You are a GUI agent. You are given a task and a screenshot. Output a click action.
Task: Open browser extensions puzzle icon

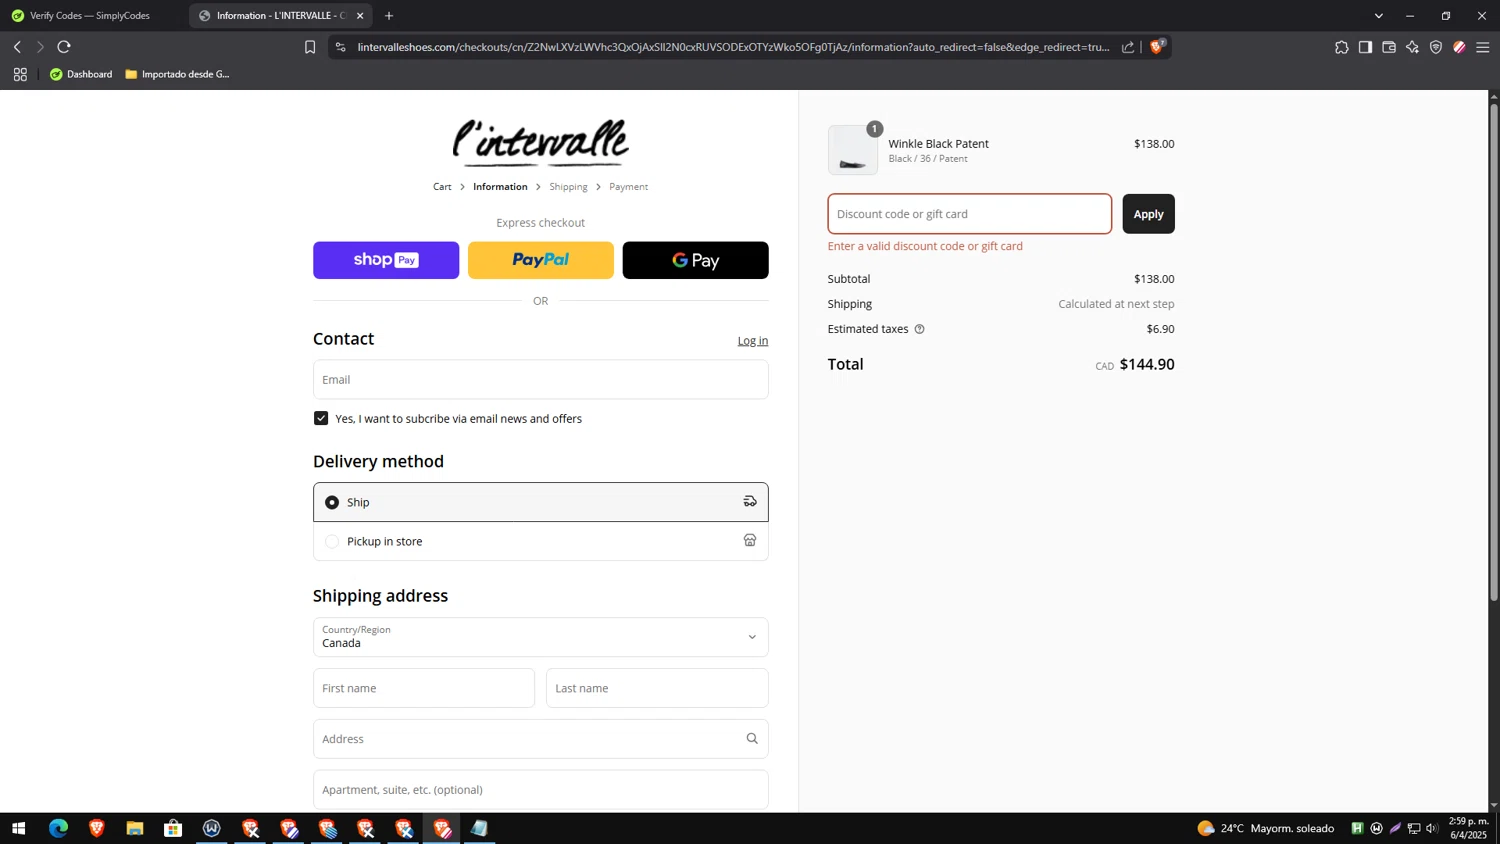point(1342,47)
